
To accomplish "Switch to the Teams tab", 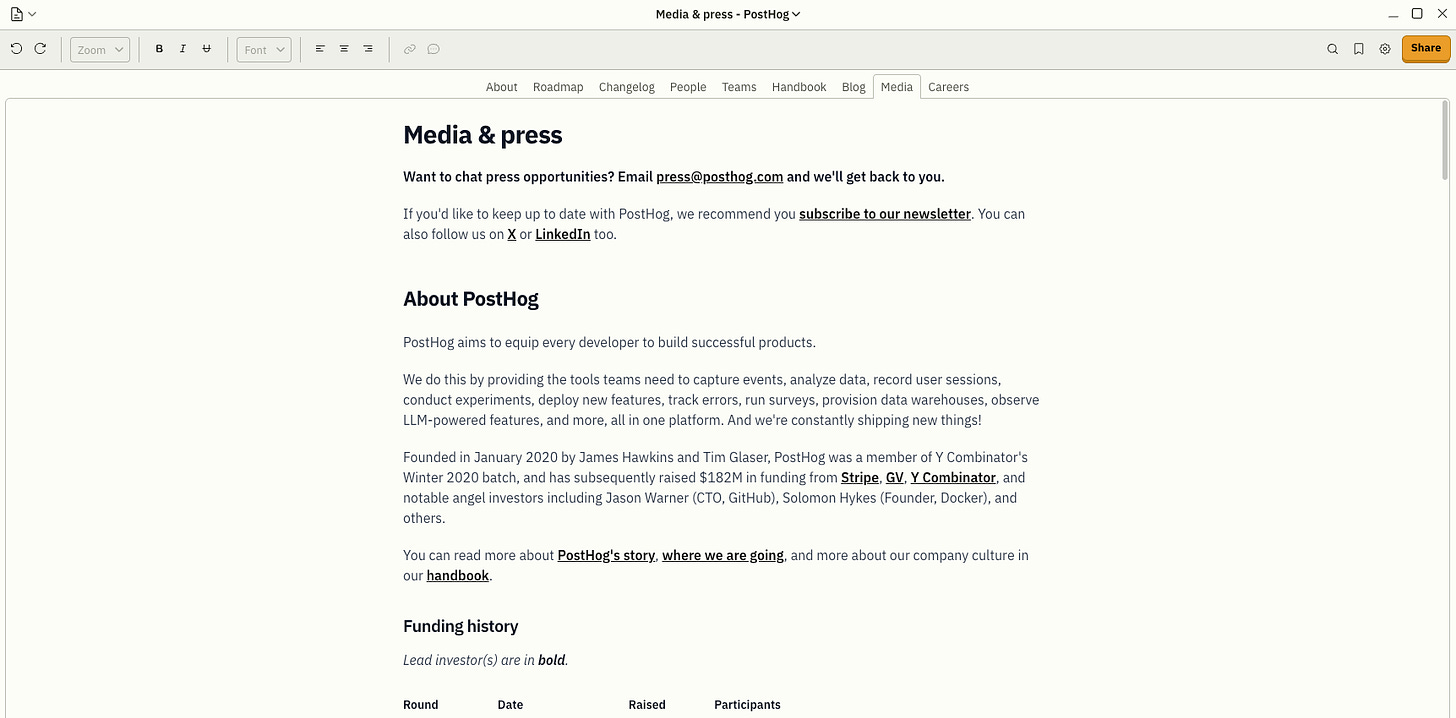I will coord(739,87).
